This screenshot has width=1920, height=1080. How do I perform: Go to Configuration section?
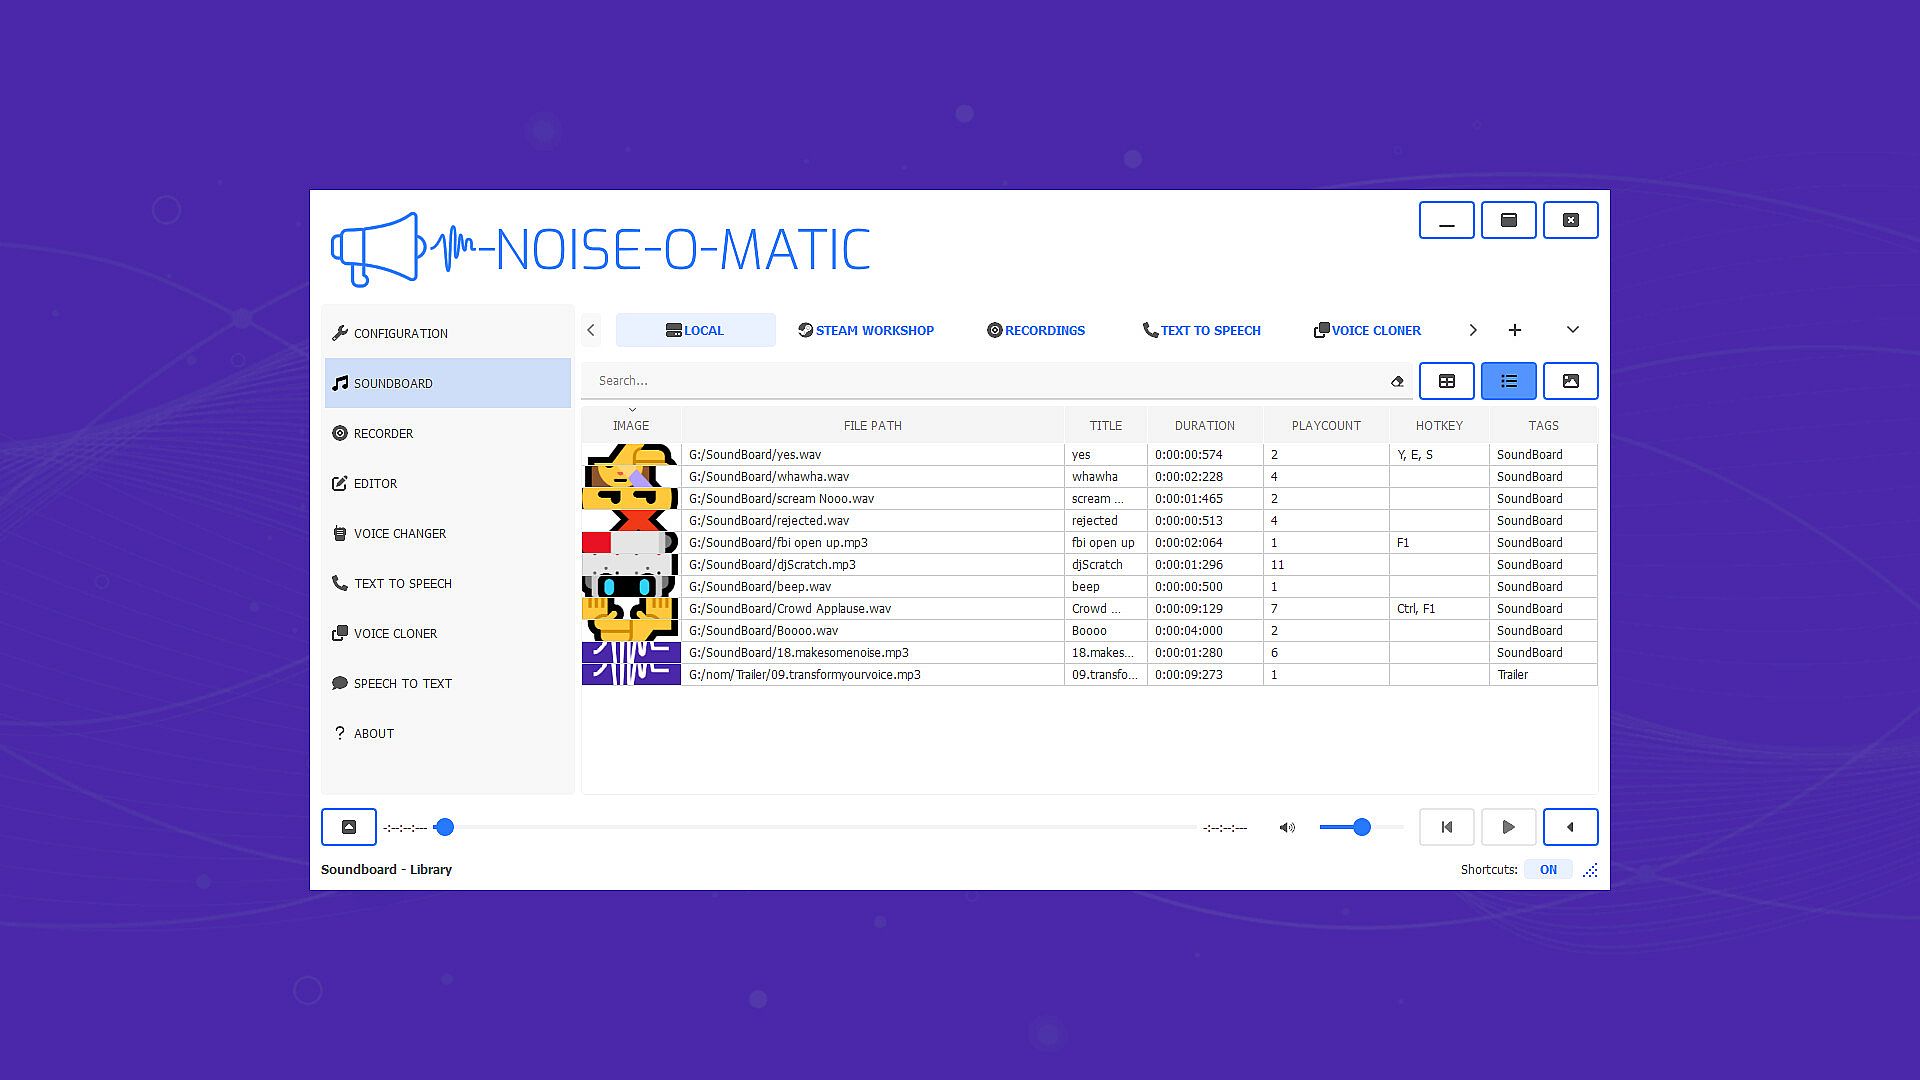[400, 334]
